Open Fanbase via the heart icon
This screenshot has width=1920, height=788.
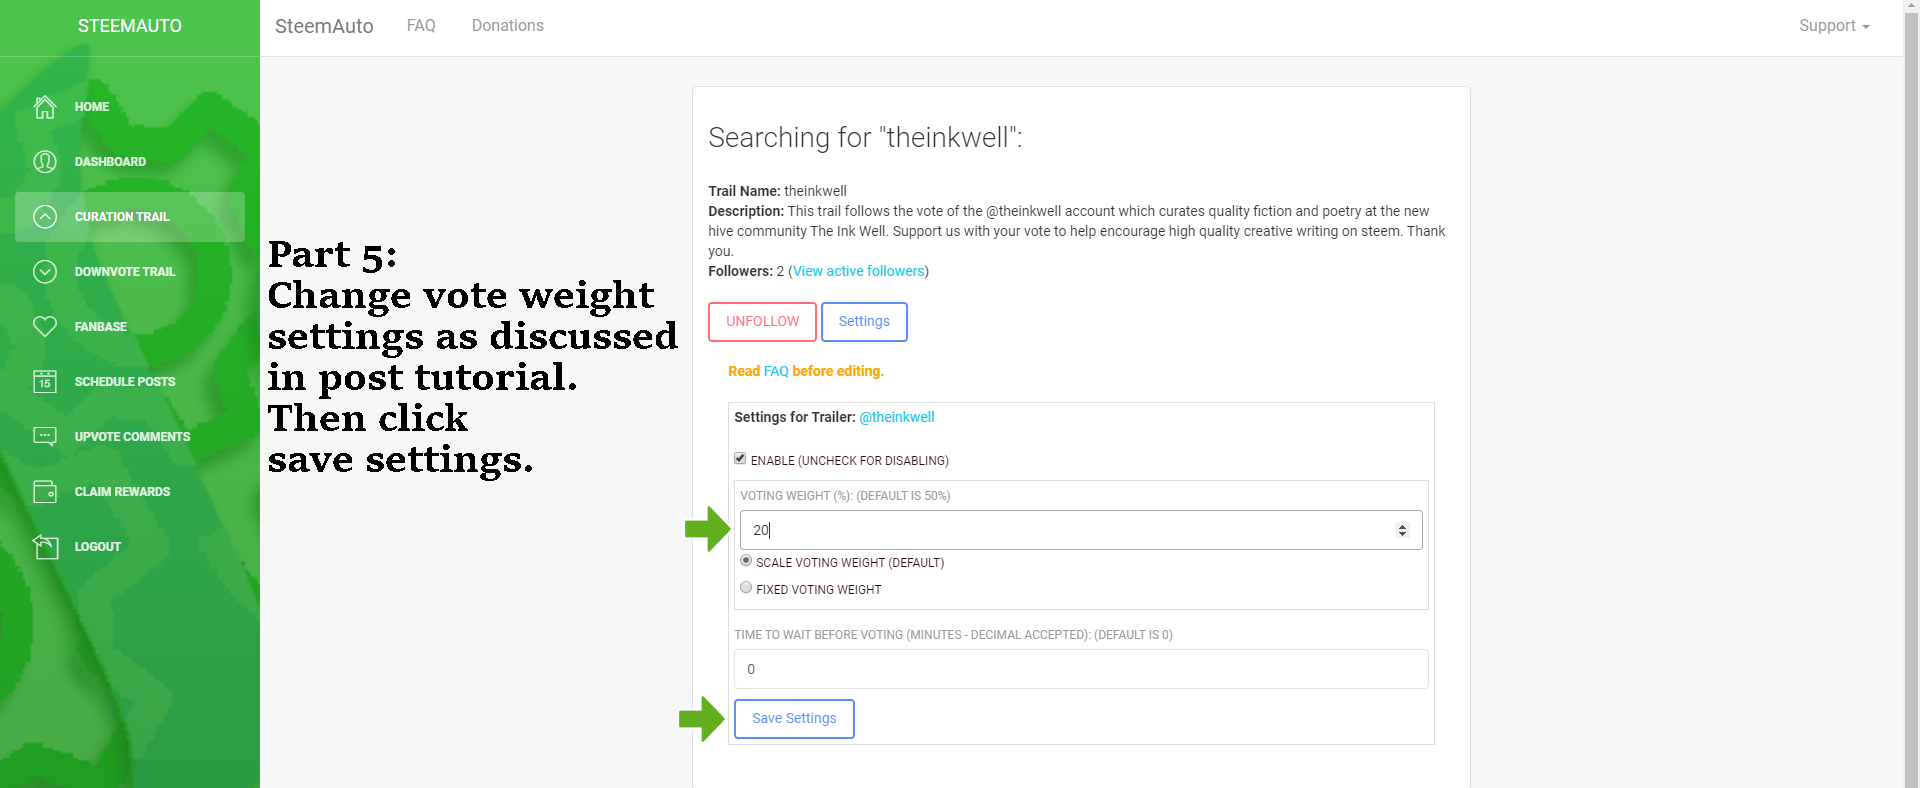click(45, 327)
